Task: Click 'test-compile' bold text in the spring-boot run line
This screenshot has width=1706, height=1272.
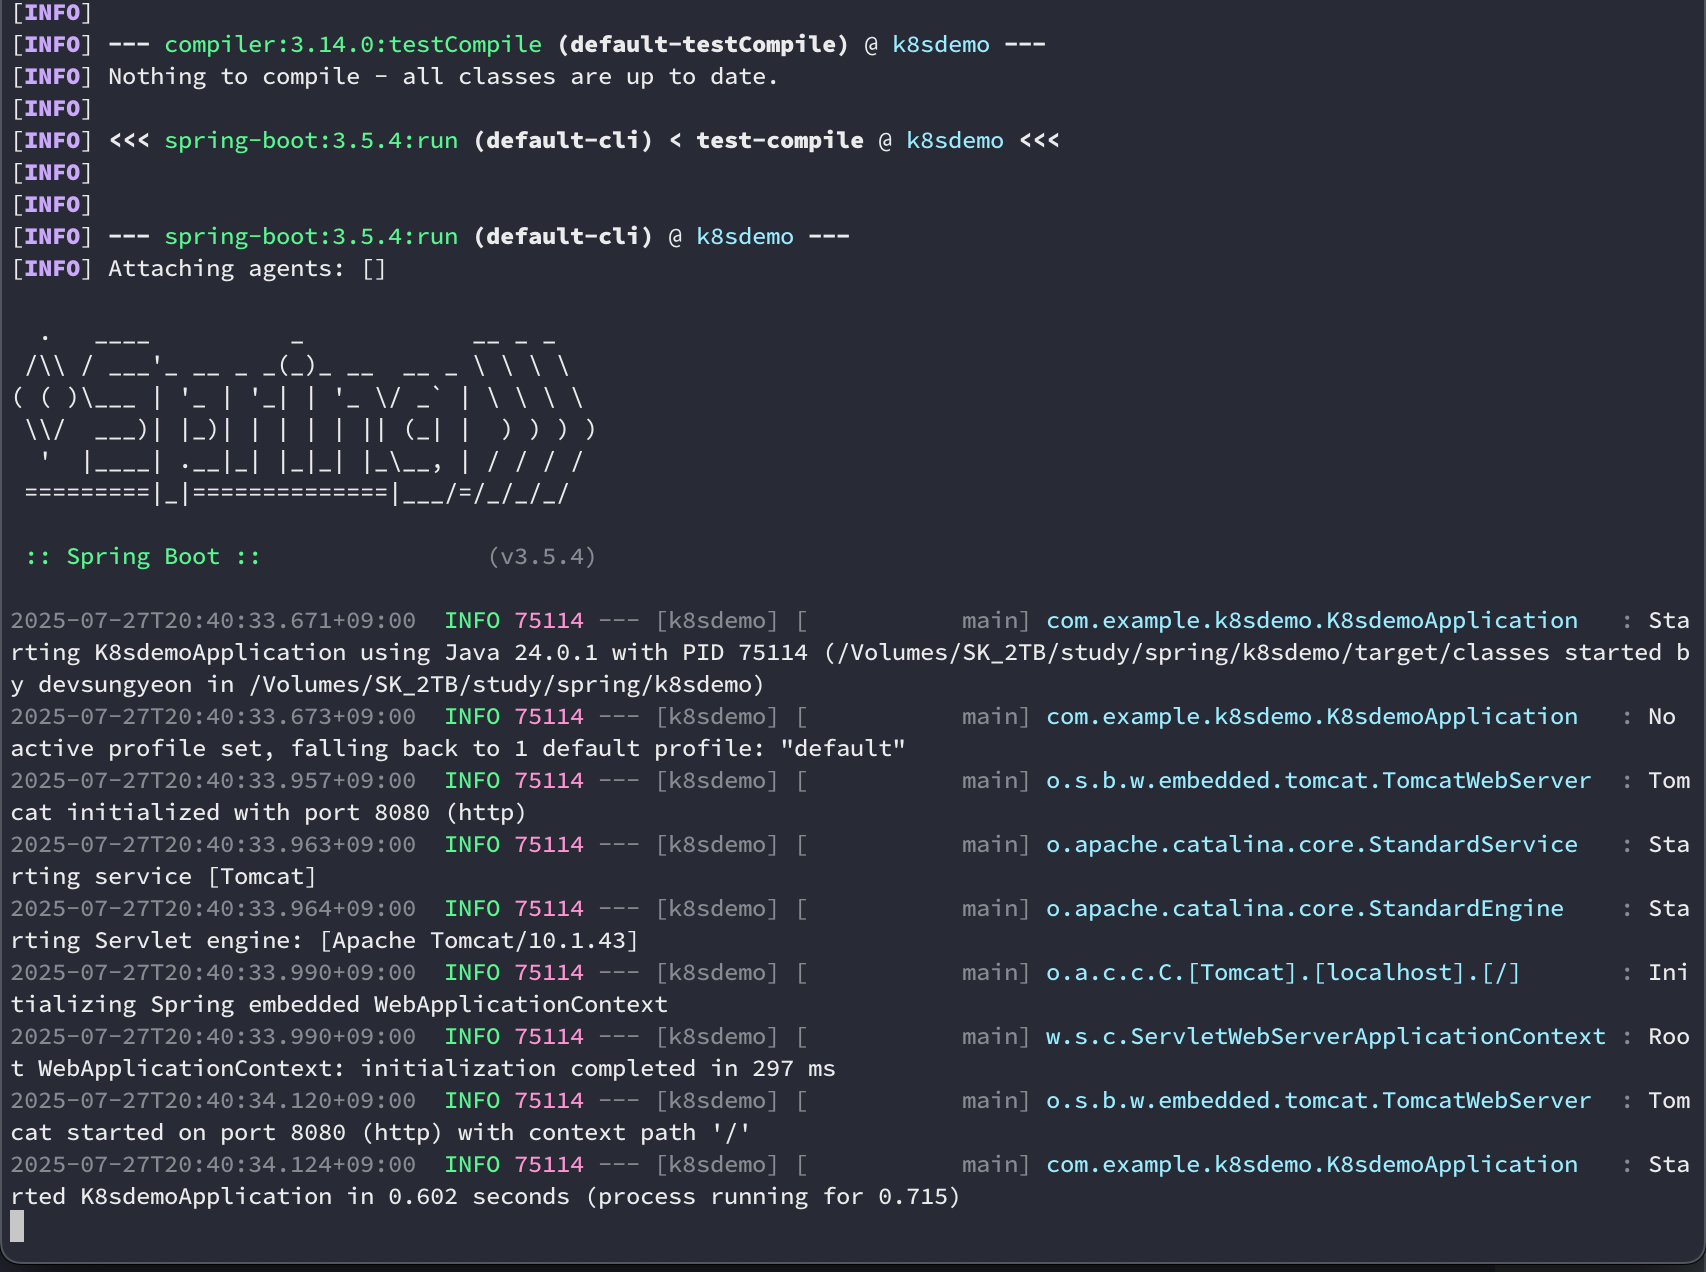Action: click(x=780, y=141)
